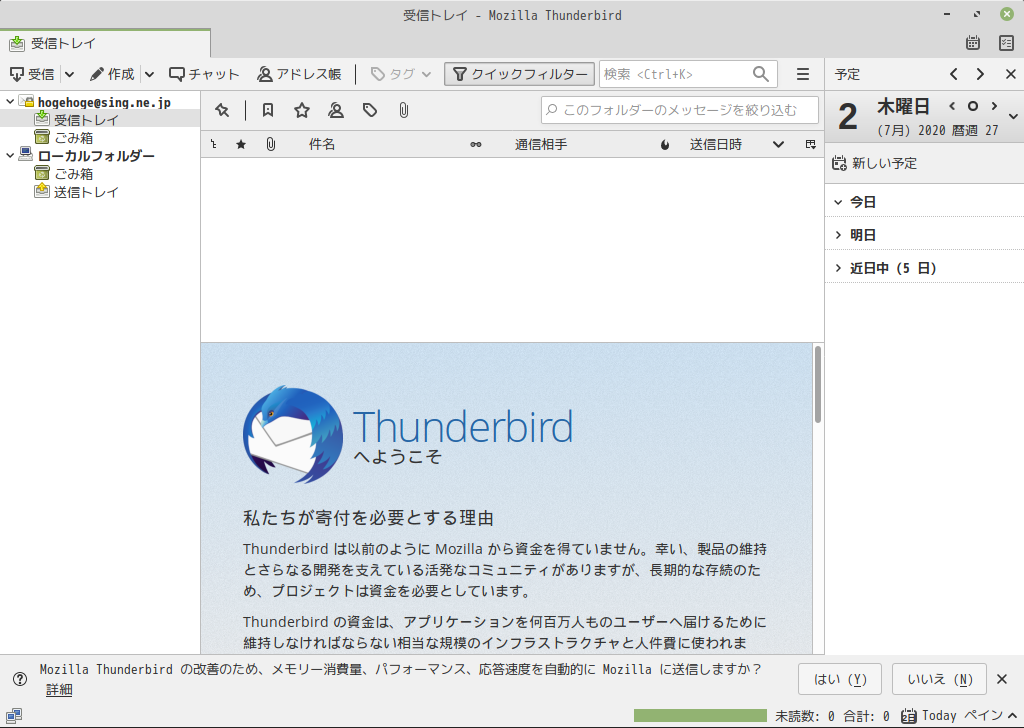Collapse the 今日 section

pyautogui.click(x=838, y=202)
